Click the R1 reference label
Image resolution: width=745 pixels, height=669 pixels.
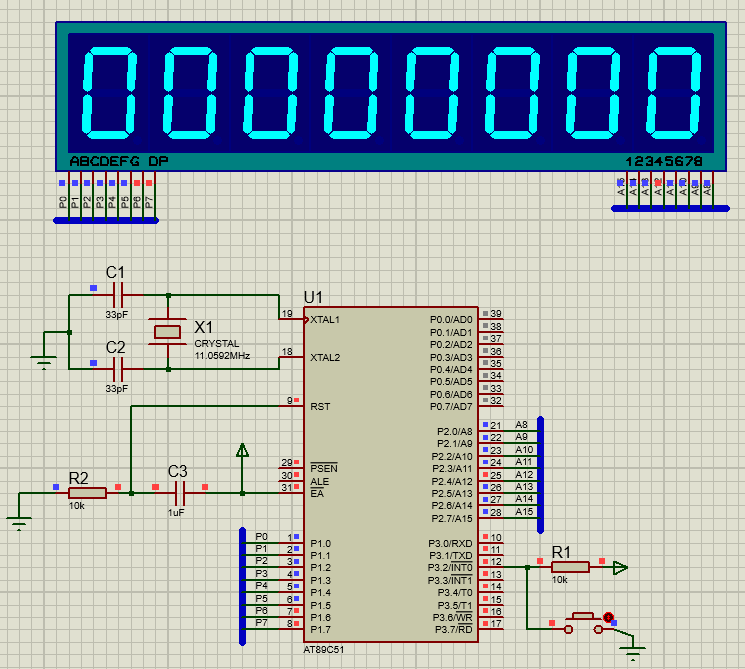[x=561, y=553]
